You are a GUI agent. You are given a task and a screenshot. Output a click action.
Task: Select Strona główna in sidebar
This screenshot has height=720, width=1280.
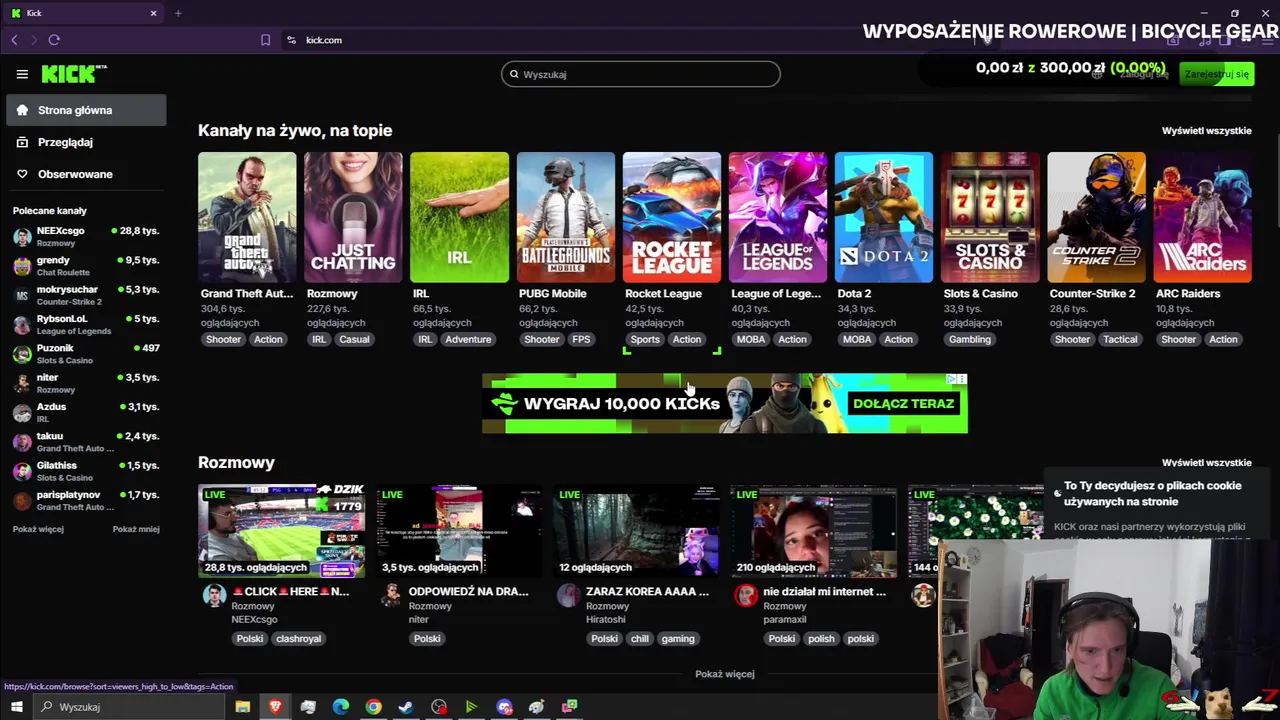click(x=86, y=110)
